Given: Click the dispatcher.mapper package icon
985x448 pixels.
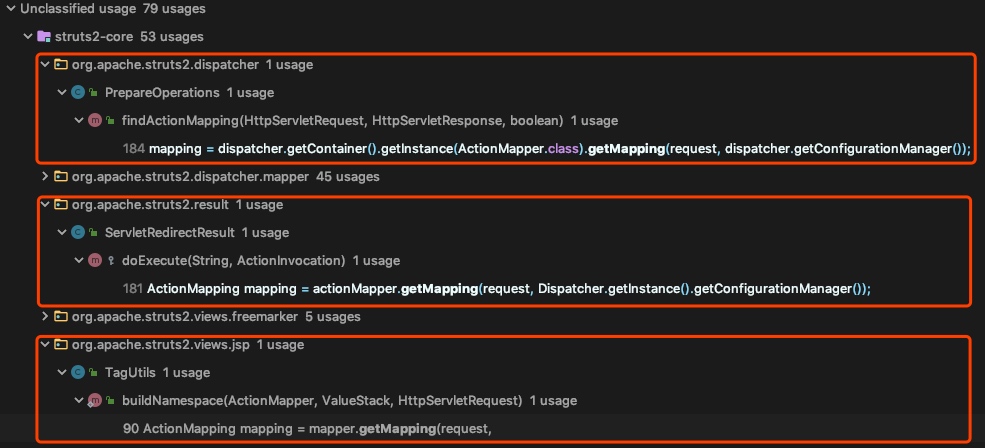Looking at the screenshot, I should tap(61, 177).
